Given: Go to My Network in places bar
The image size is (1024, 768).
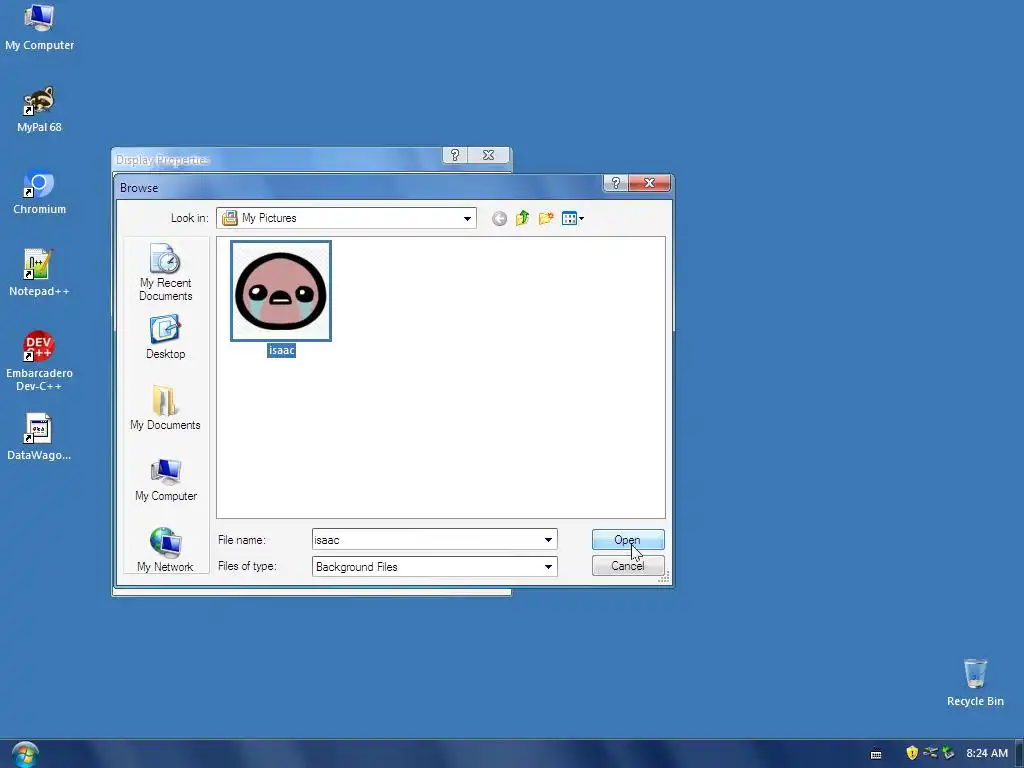Looking at the screenshot, I should coord(165,550).
